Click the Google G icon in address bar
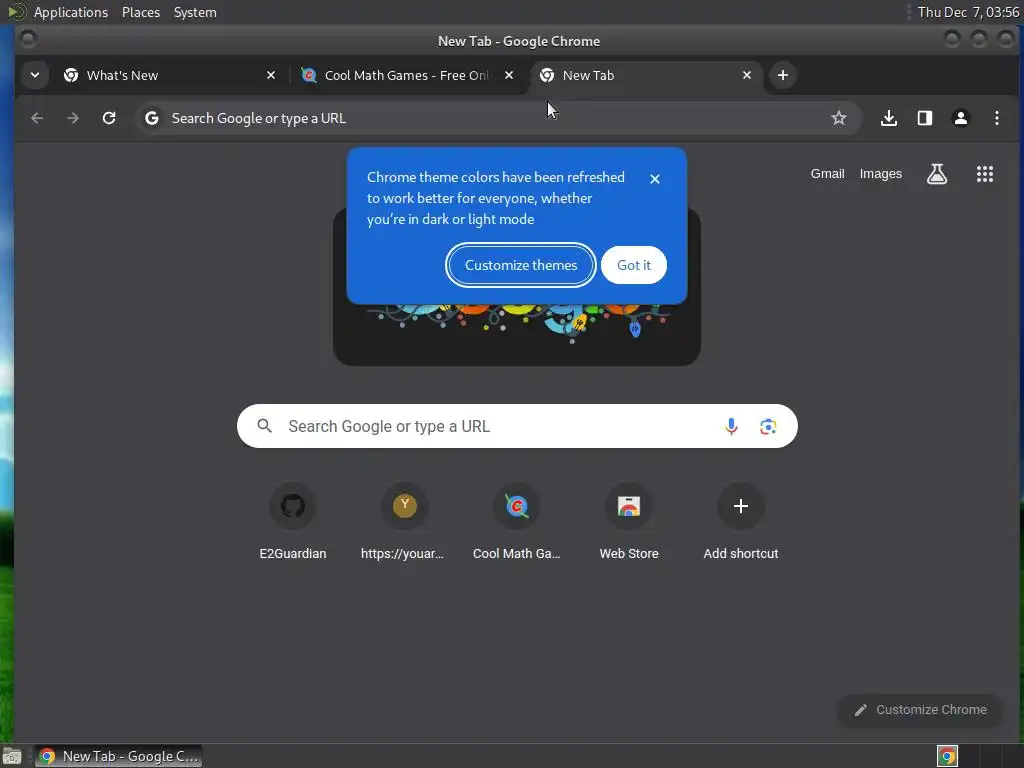Screen dimensions: 1024x768 click(x=152, y=118)
